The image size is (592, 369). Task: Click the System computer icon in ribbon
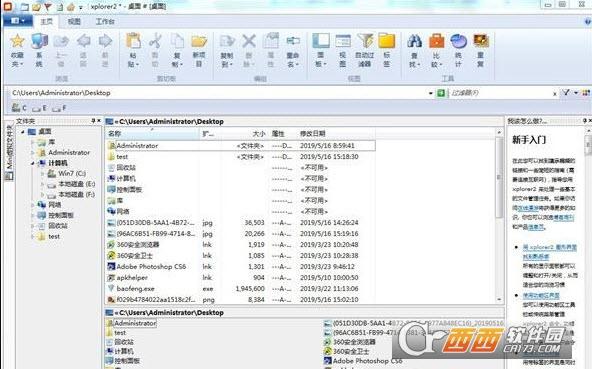pyautogui.click(x=39, y=41)
